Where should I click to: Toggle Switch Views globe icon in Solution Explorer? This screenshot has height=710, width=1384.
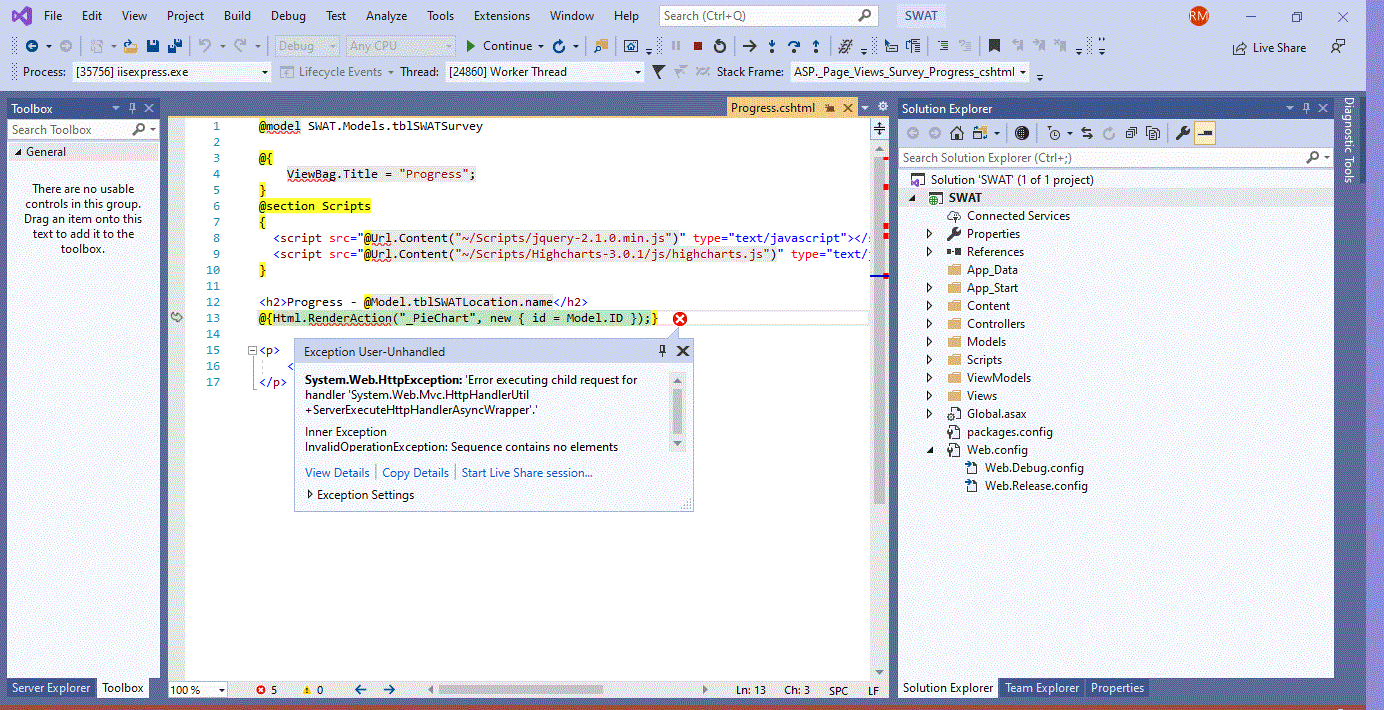pyautogui.click(x=1021, y=133)
